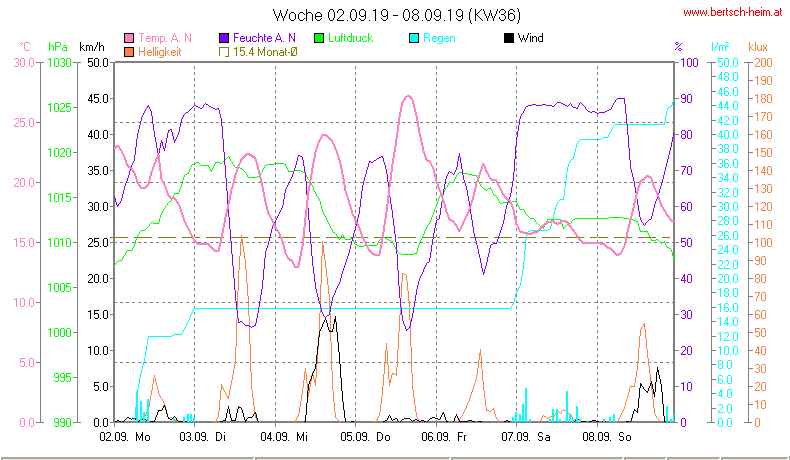Click the km/h axis unit label
This screenshot has height=460, width=790.
click(92, 47)
